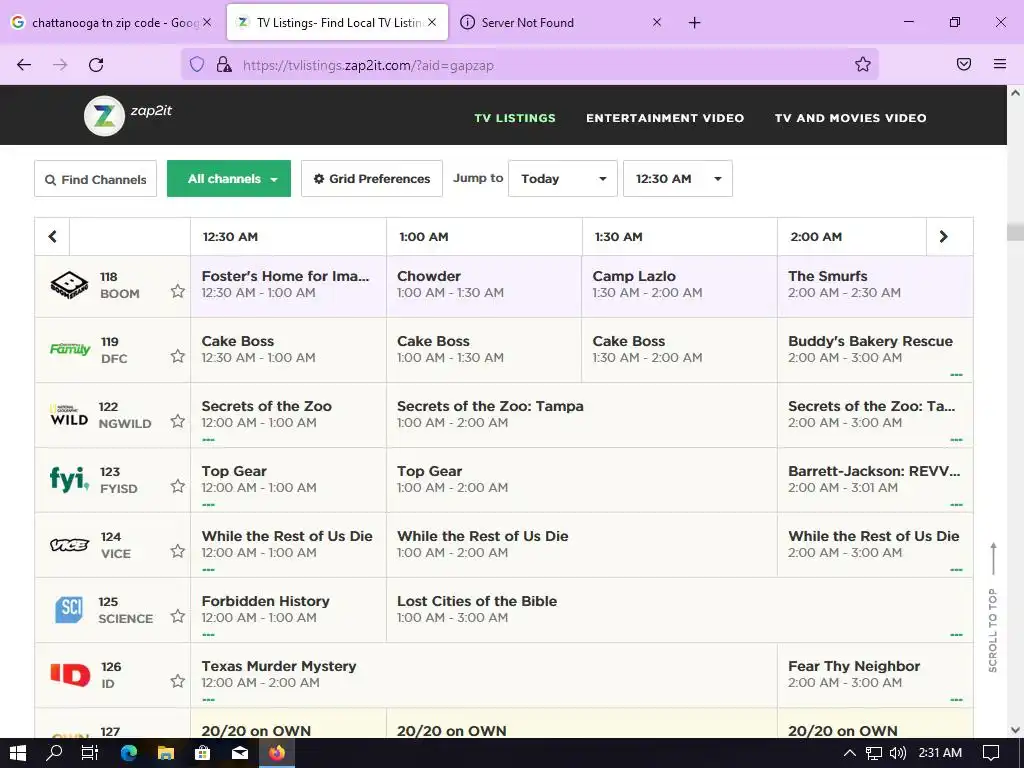Open Chowder 1:00 AM listing
Viewport: 1024px width, 768px height.
[483, 286]
